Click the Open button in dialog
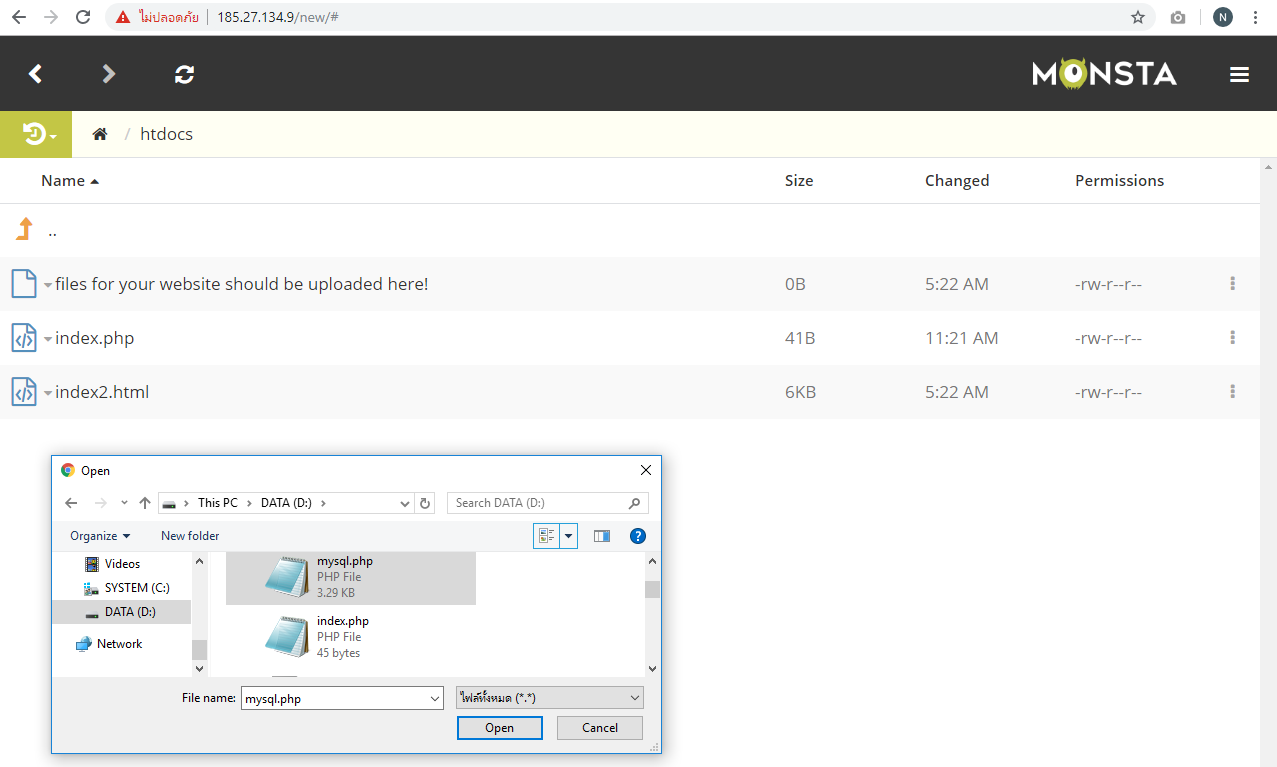This screenshot has width=1277, height=767. click(499, 728)
